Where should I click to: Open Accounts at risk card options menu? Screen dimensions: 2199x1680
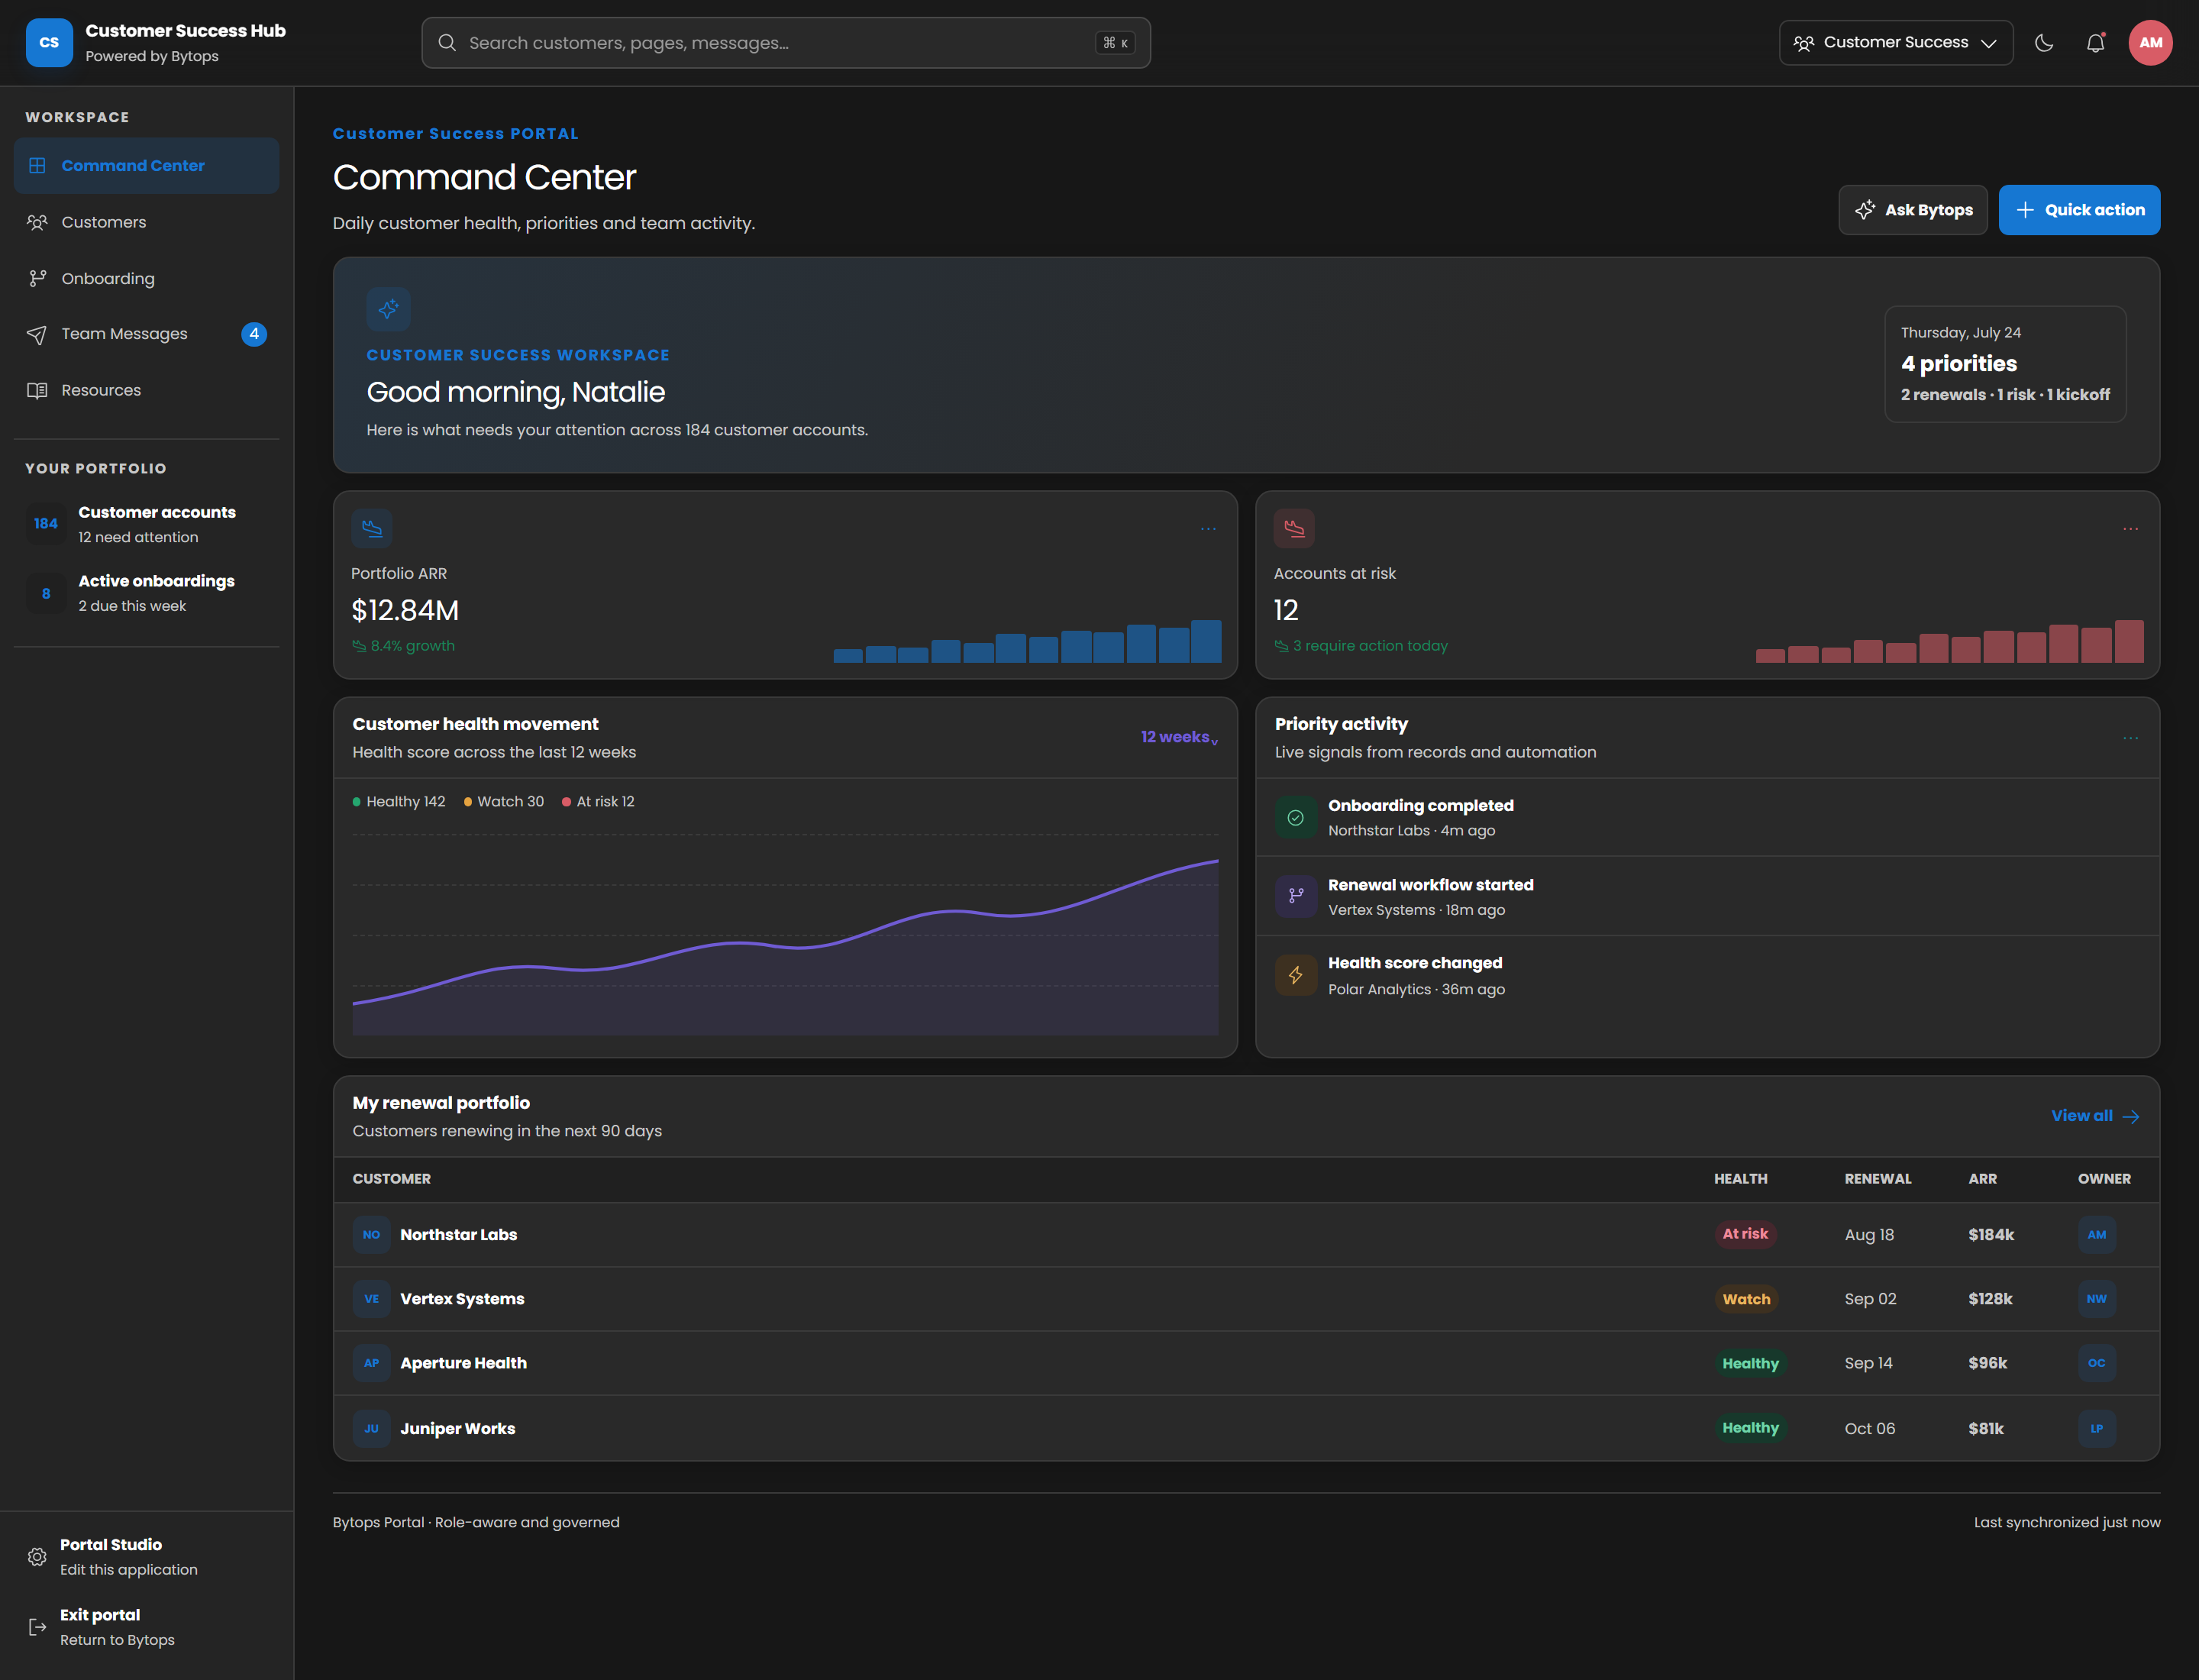[2130, 529]
